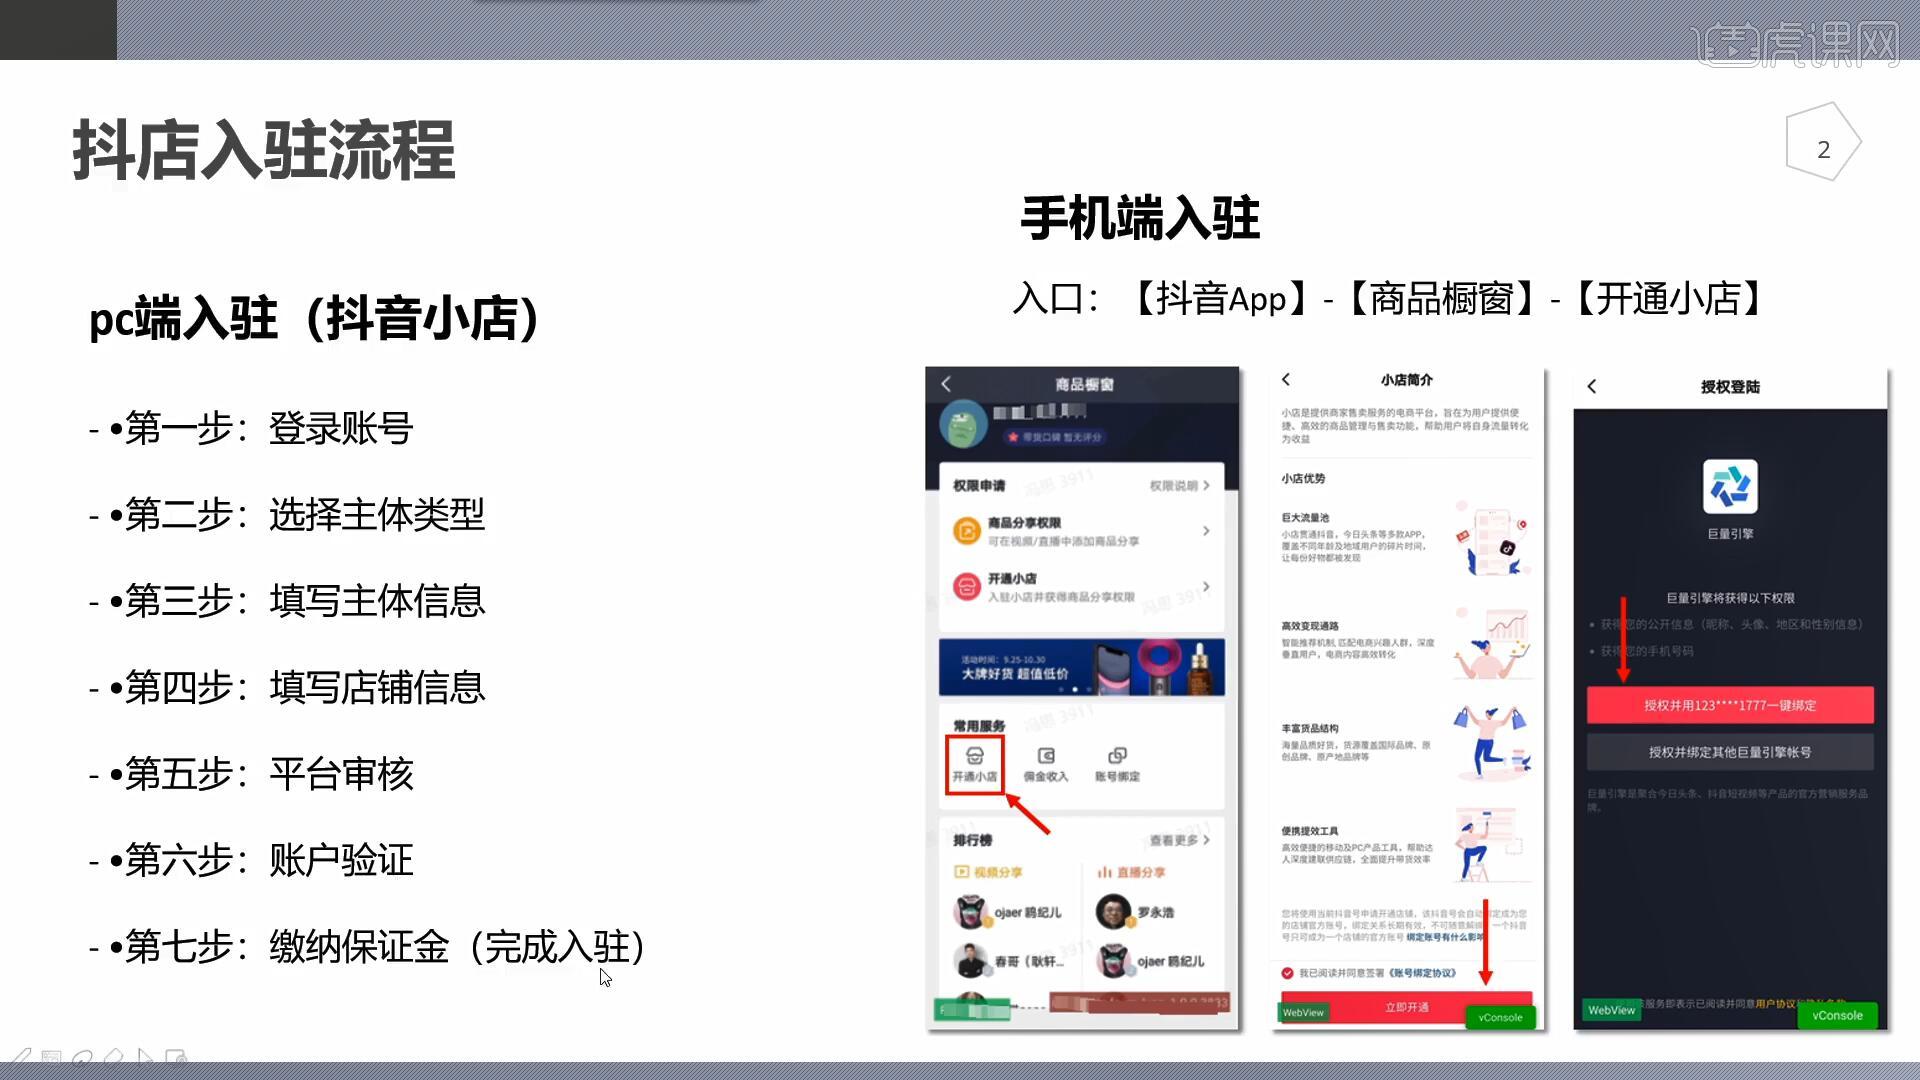
Task: Toggle the 我已阅读并同意签署 agreement checkbox
Action: tap(1288, 973)
